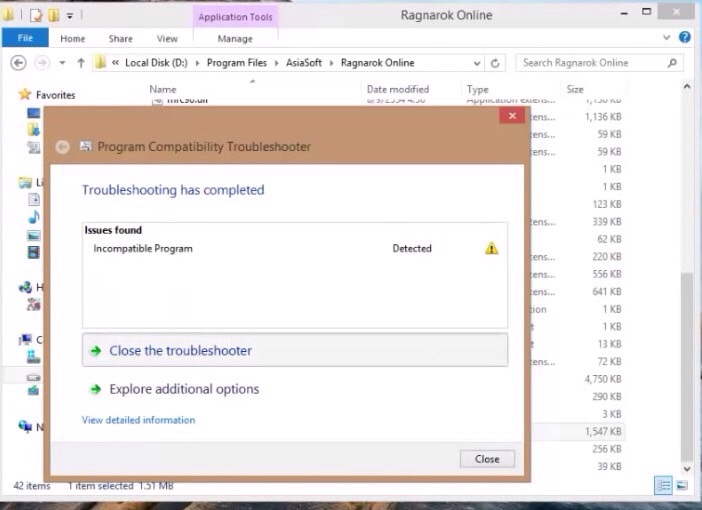Click Videos library icon

coord(34,253)
